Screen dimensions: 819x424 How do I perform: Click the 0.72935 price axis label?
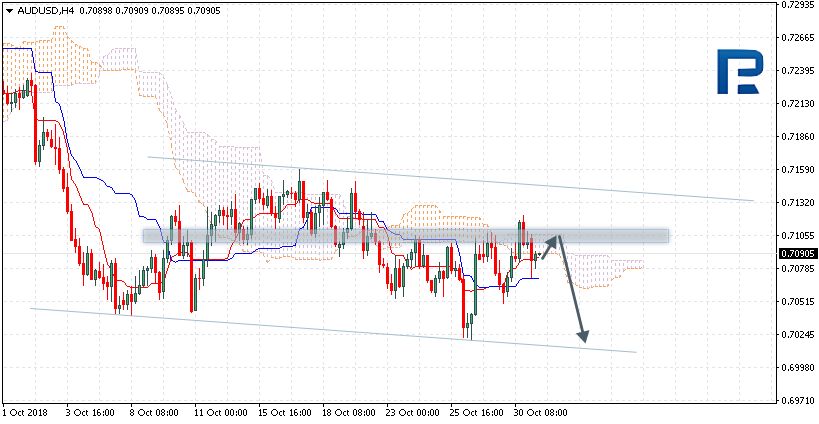797,5
